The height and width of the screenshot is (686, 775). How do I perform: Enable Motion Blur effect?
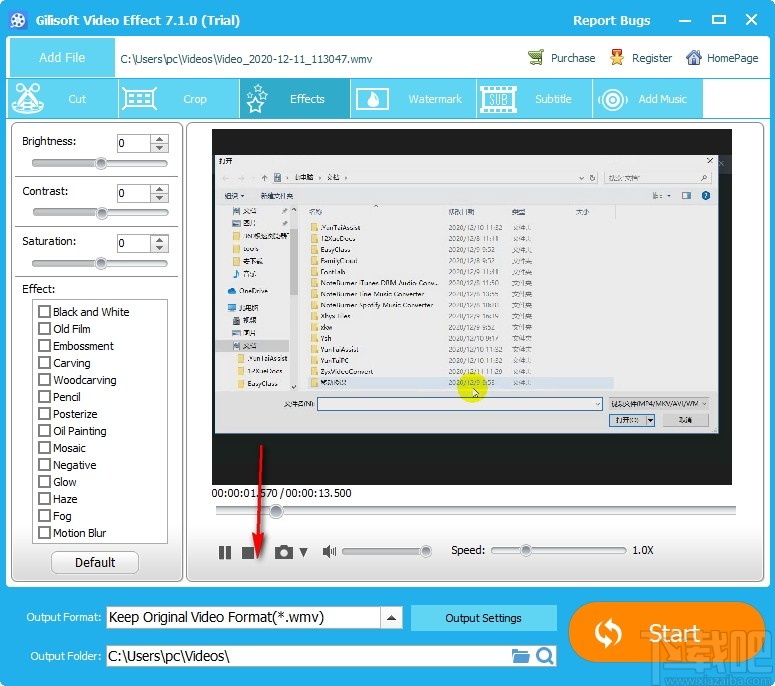44,533
